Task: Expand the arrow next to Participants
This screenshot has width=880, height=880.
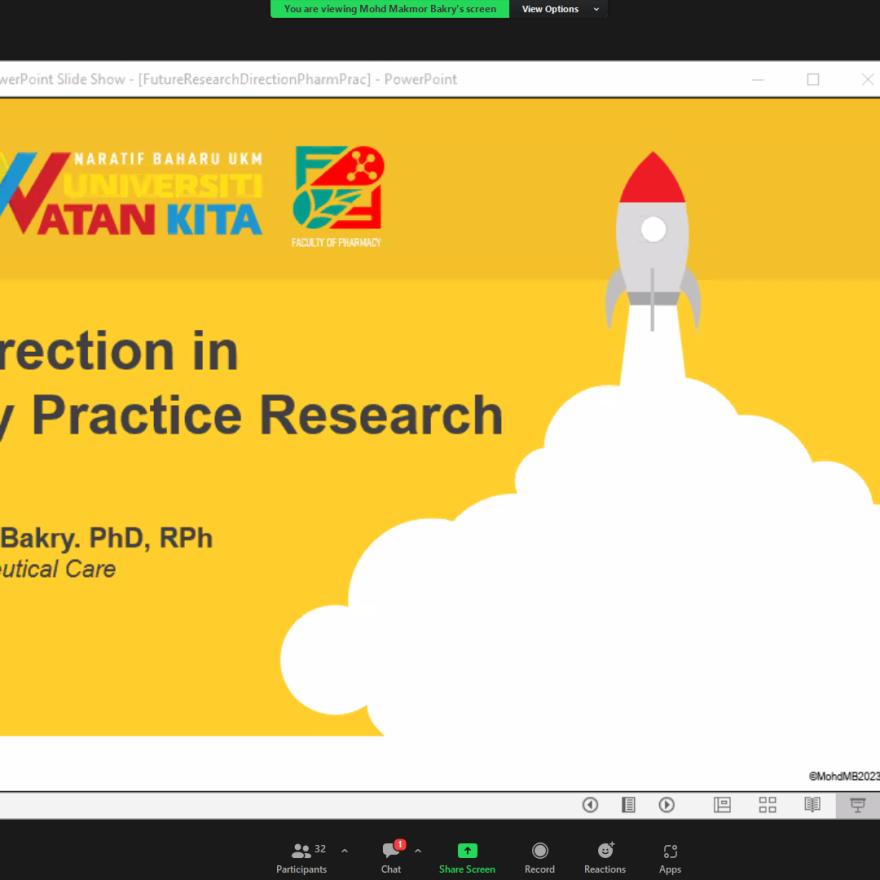Action: [345, 851]
